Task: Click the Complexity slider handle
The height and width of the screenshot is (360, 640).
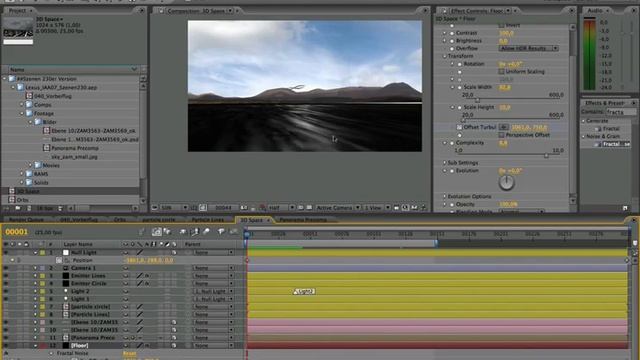Action: pos(546,156)
